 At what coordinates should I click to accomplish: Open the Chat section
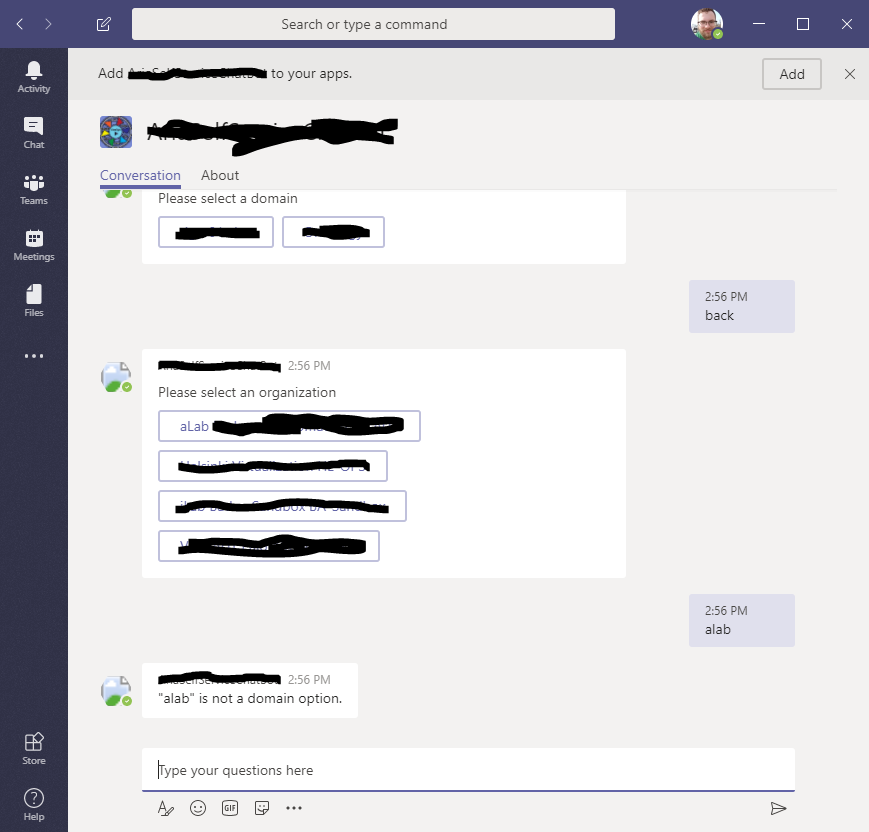pos(34,133)
